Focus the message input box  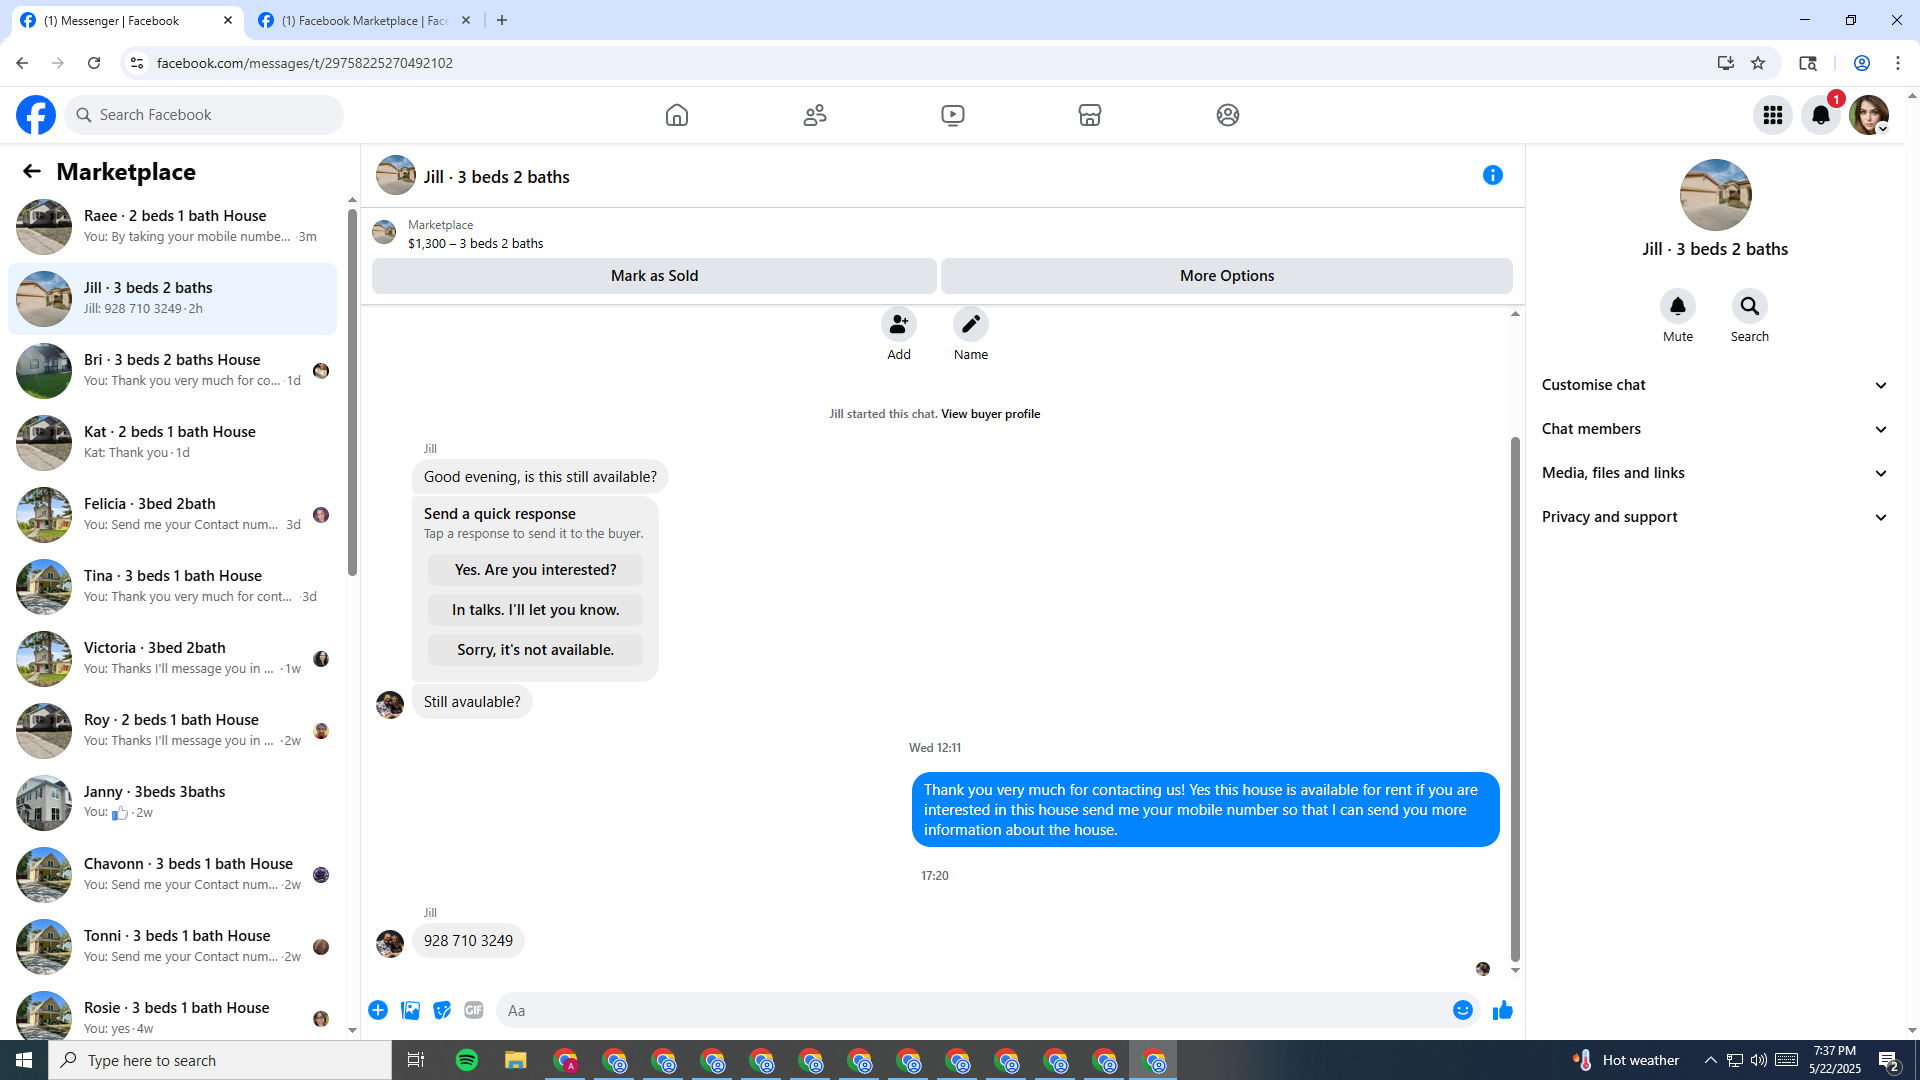[970, 1010]
